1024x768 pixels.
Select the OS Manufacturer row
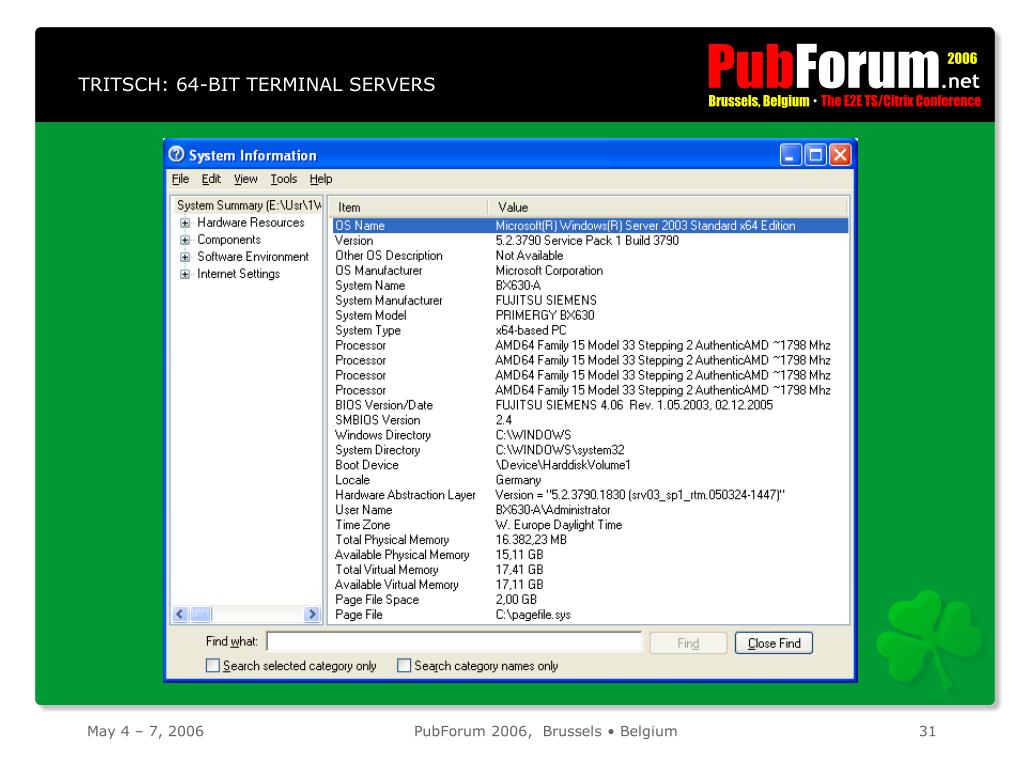tap(590, 270)
